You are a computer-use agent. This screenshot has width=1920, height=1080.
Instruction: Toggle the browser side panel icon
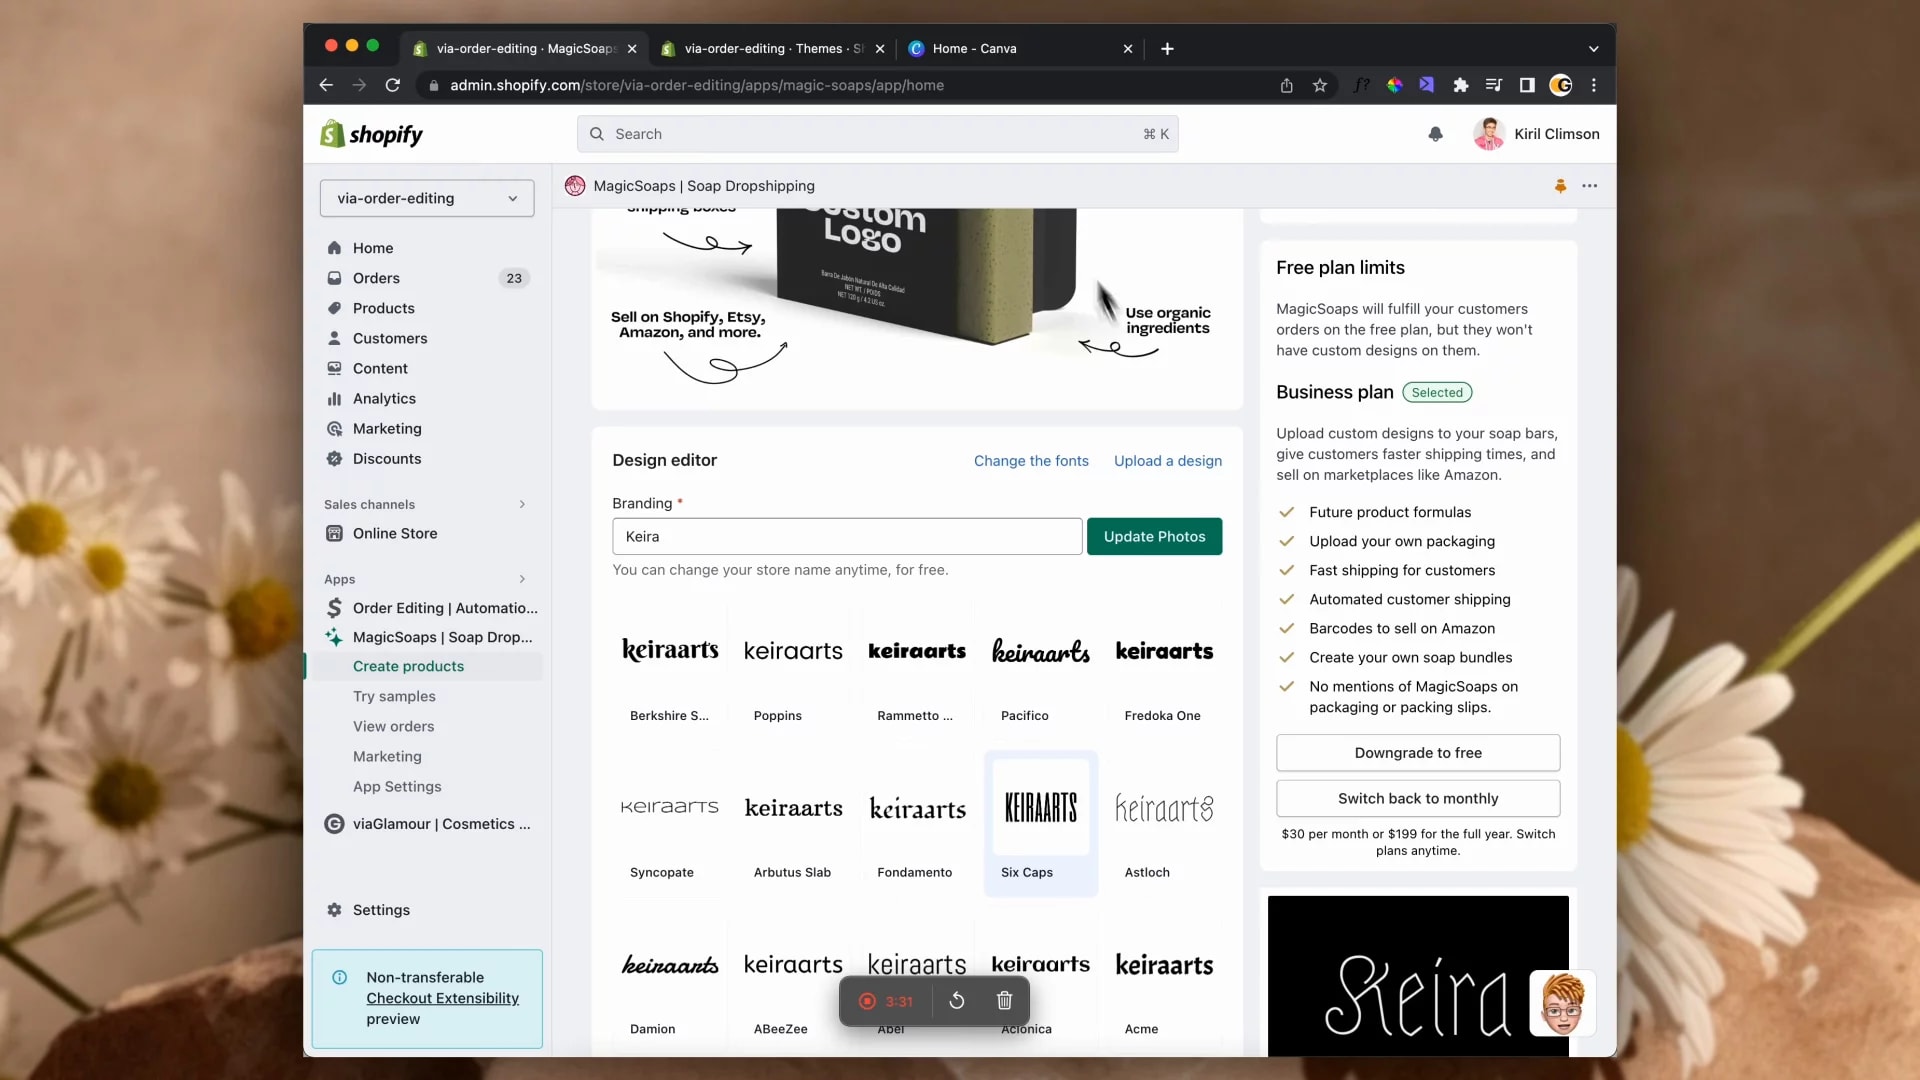[1527, 85]
